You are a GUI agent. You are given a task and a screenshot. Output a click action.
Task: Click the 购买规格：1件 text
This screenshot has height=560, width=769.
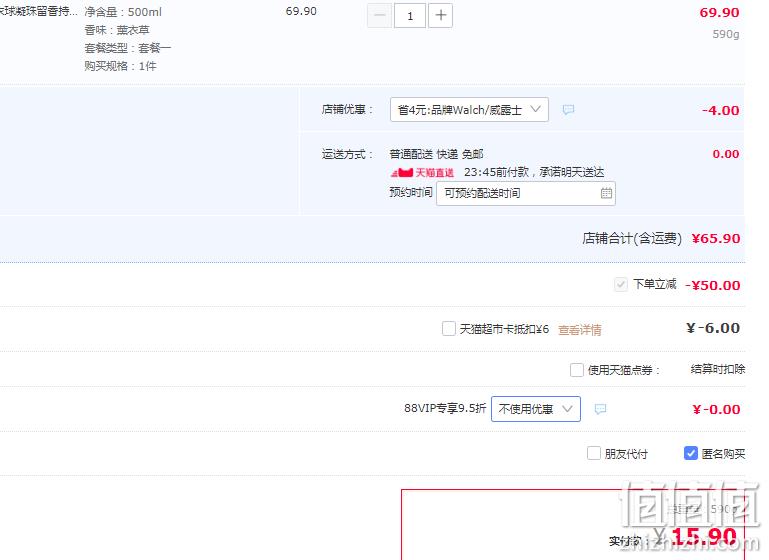[120, 66]
